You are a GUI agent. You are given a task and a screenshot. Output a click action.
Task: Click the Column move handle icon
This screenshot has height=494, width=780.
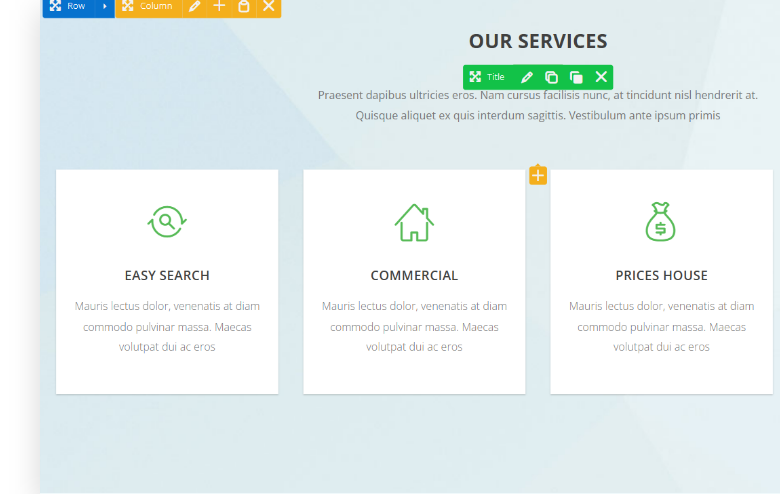(x=128, y=6)
